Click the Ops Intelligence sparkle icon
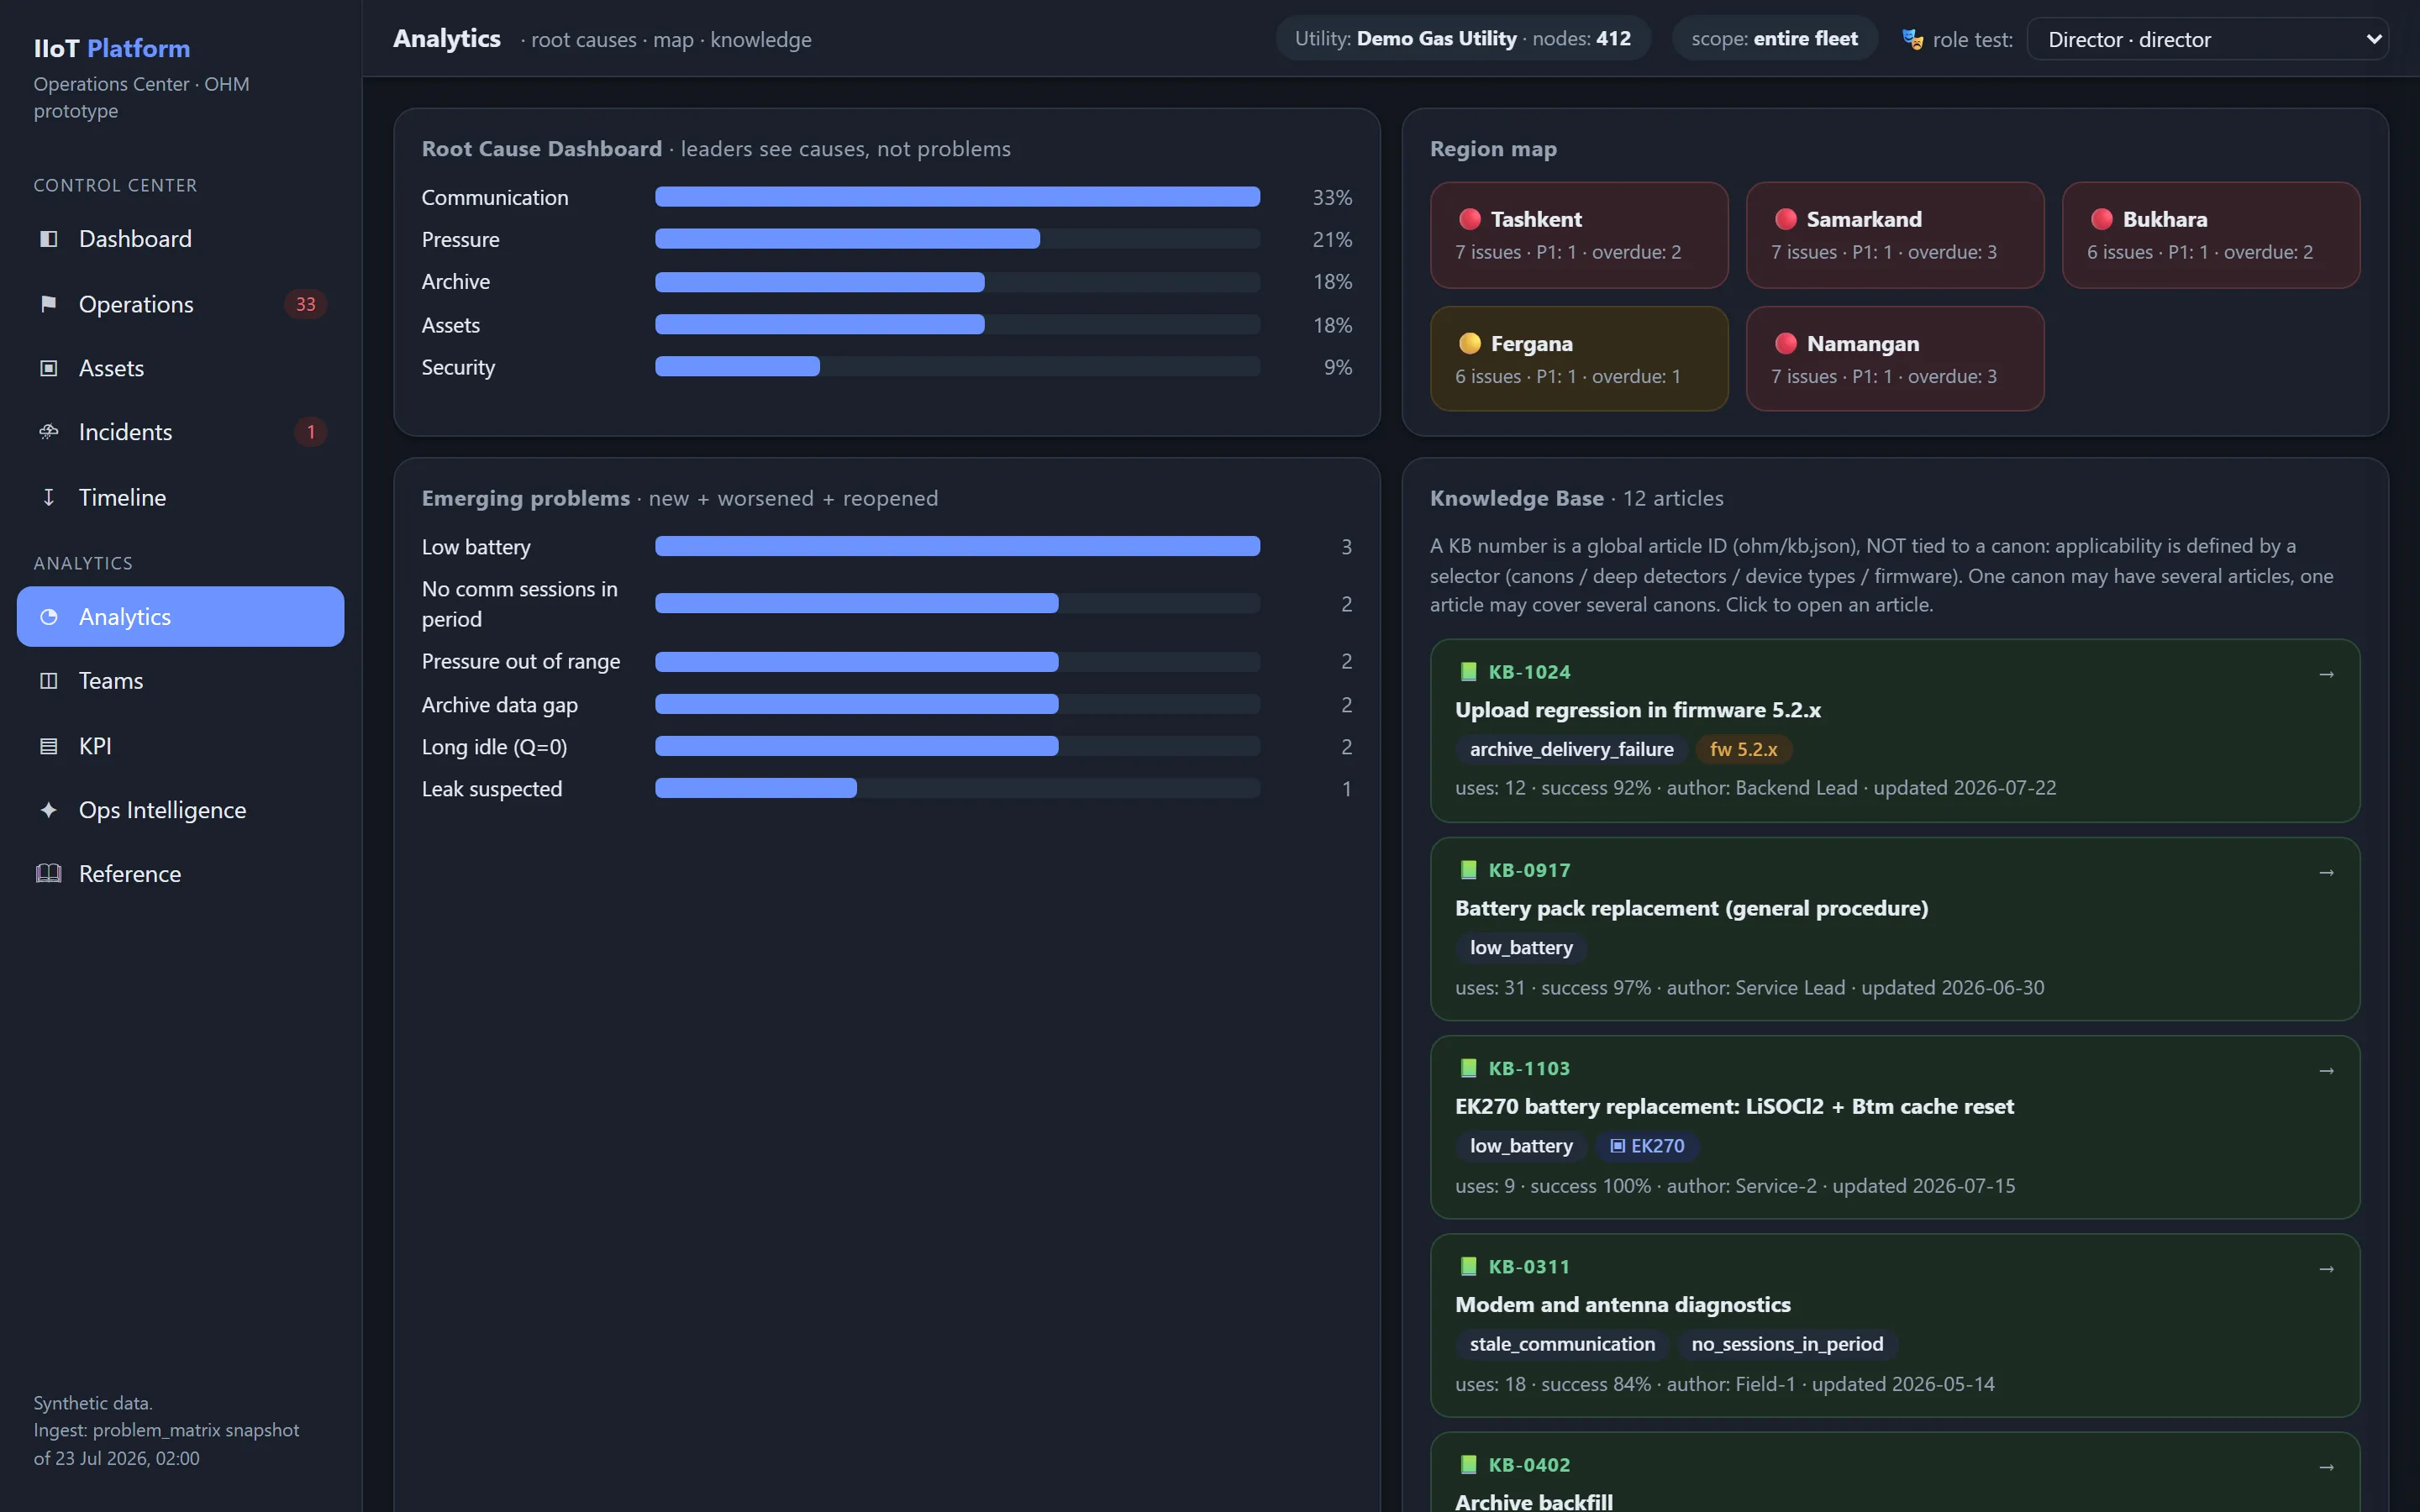Image resolution: width=2420 pixels, height=1512 pixels. point(48,810)
